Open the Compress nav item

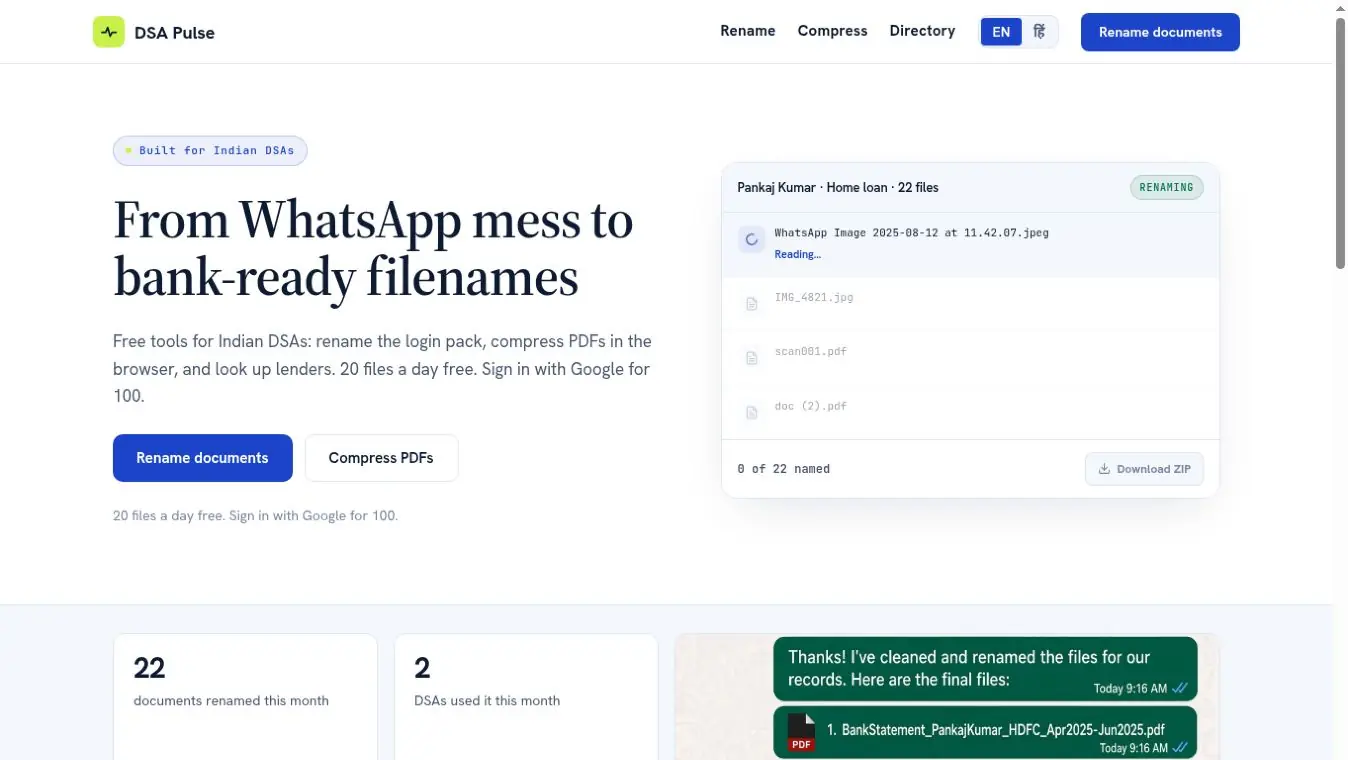(x=832, y=31)
